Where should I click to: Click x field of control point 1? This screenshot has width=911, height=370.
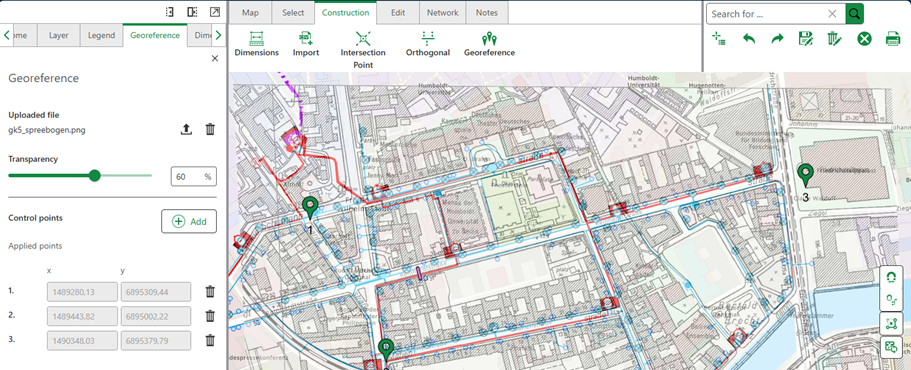tap(82, 292)
